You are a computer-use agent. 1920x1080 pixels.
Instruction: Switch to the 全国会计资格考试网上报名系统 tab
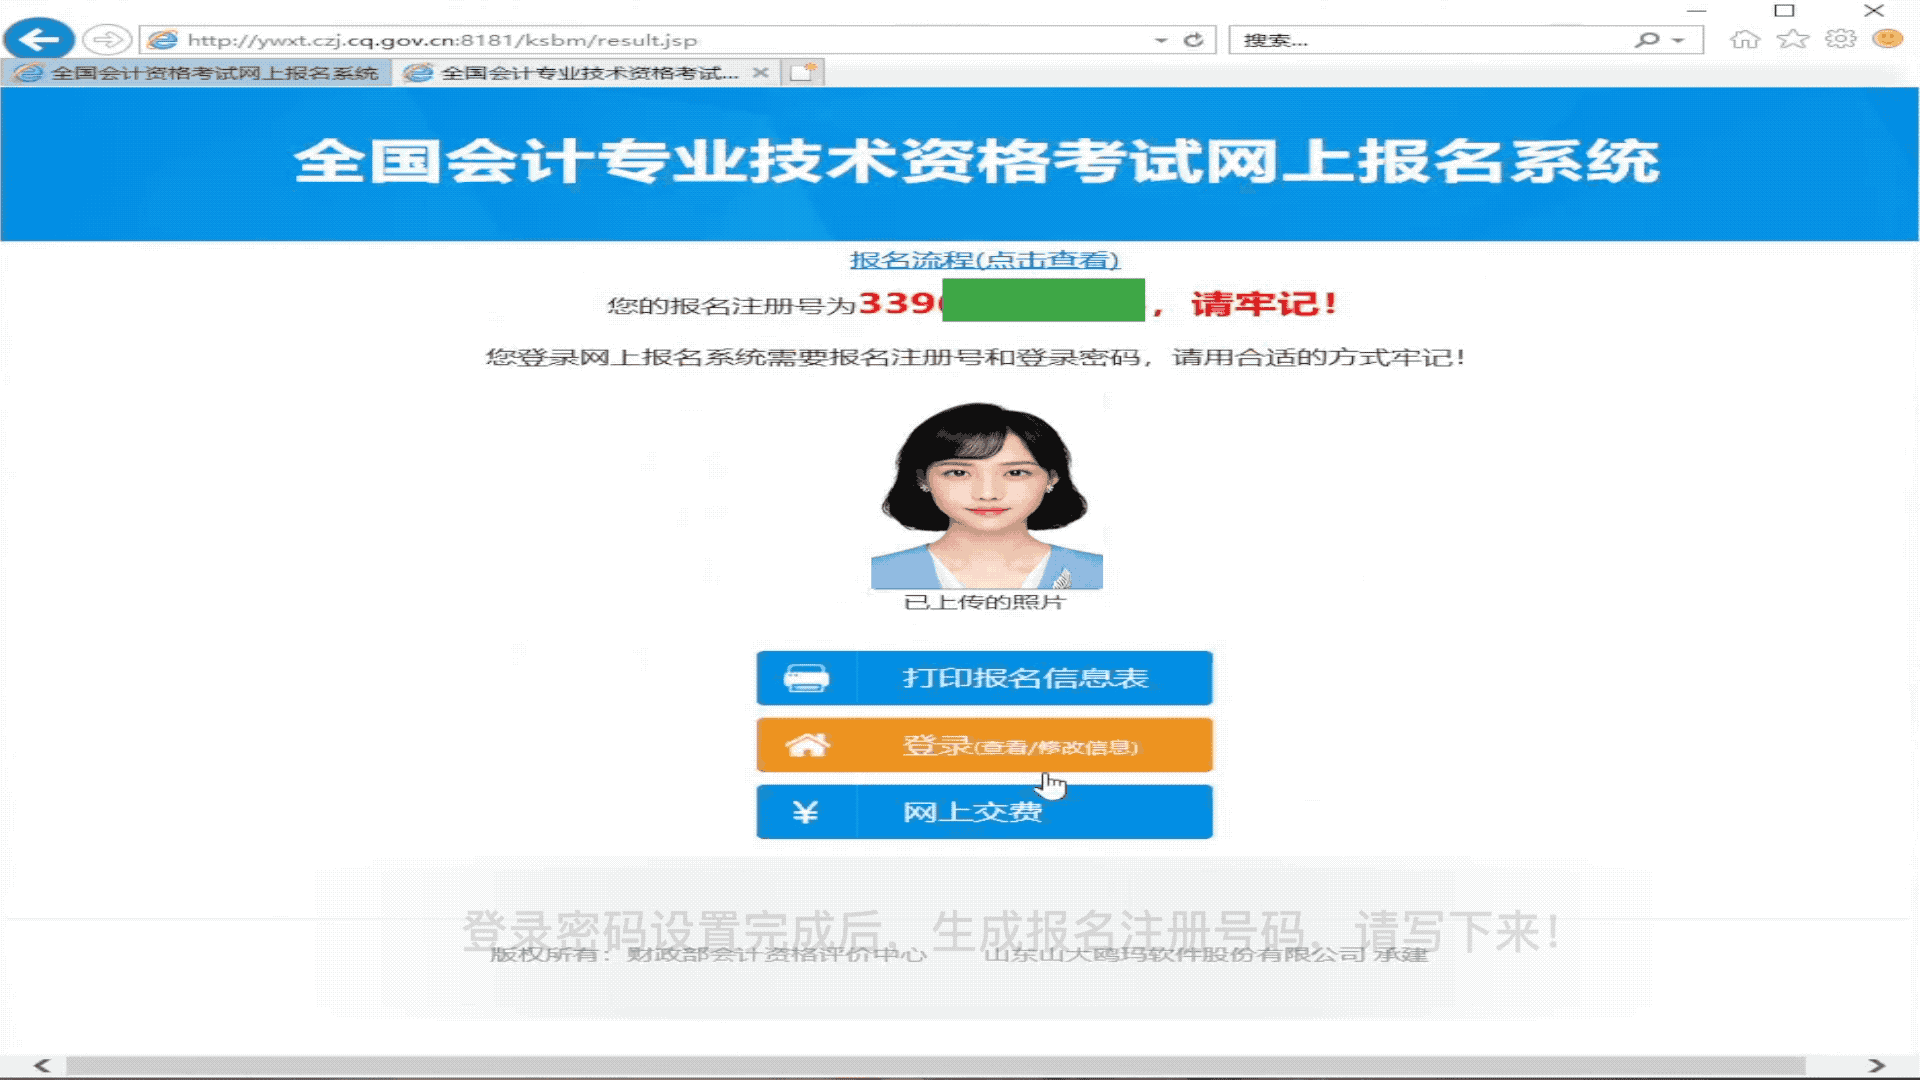click(x=200, y=72)
